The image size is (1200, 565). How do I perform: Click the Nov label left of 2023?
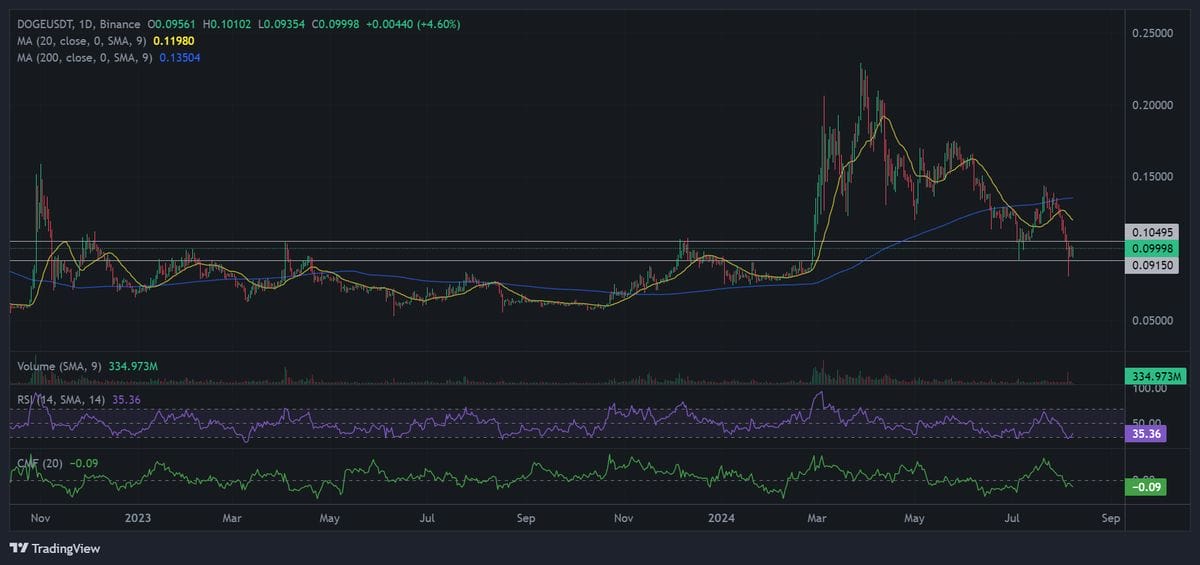tap(41, 519)
